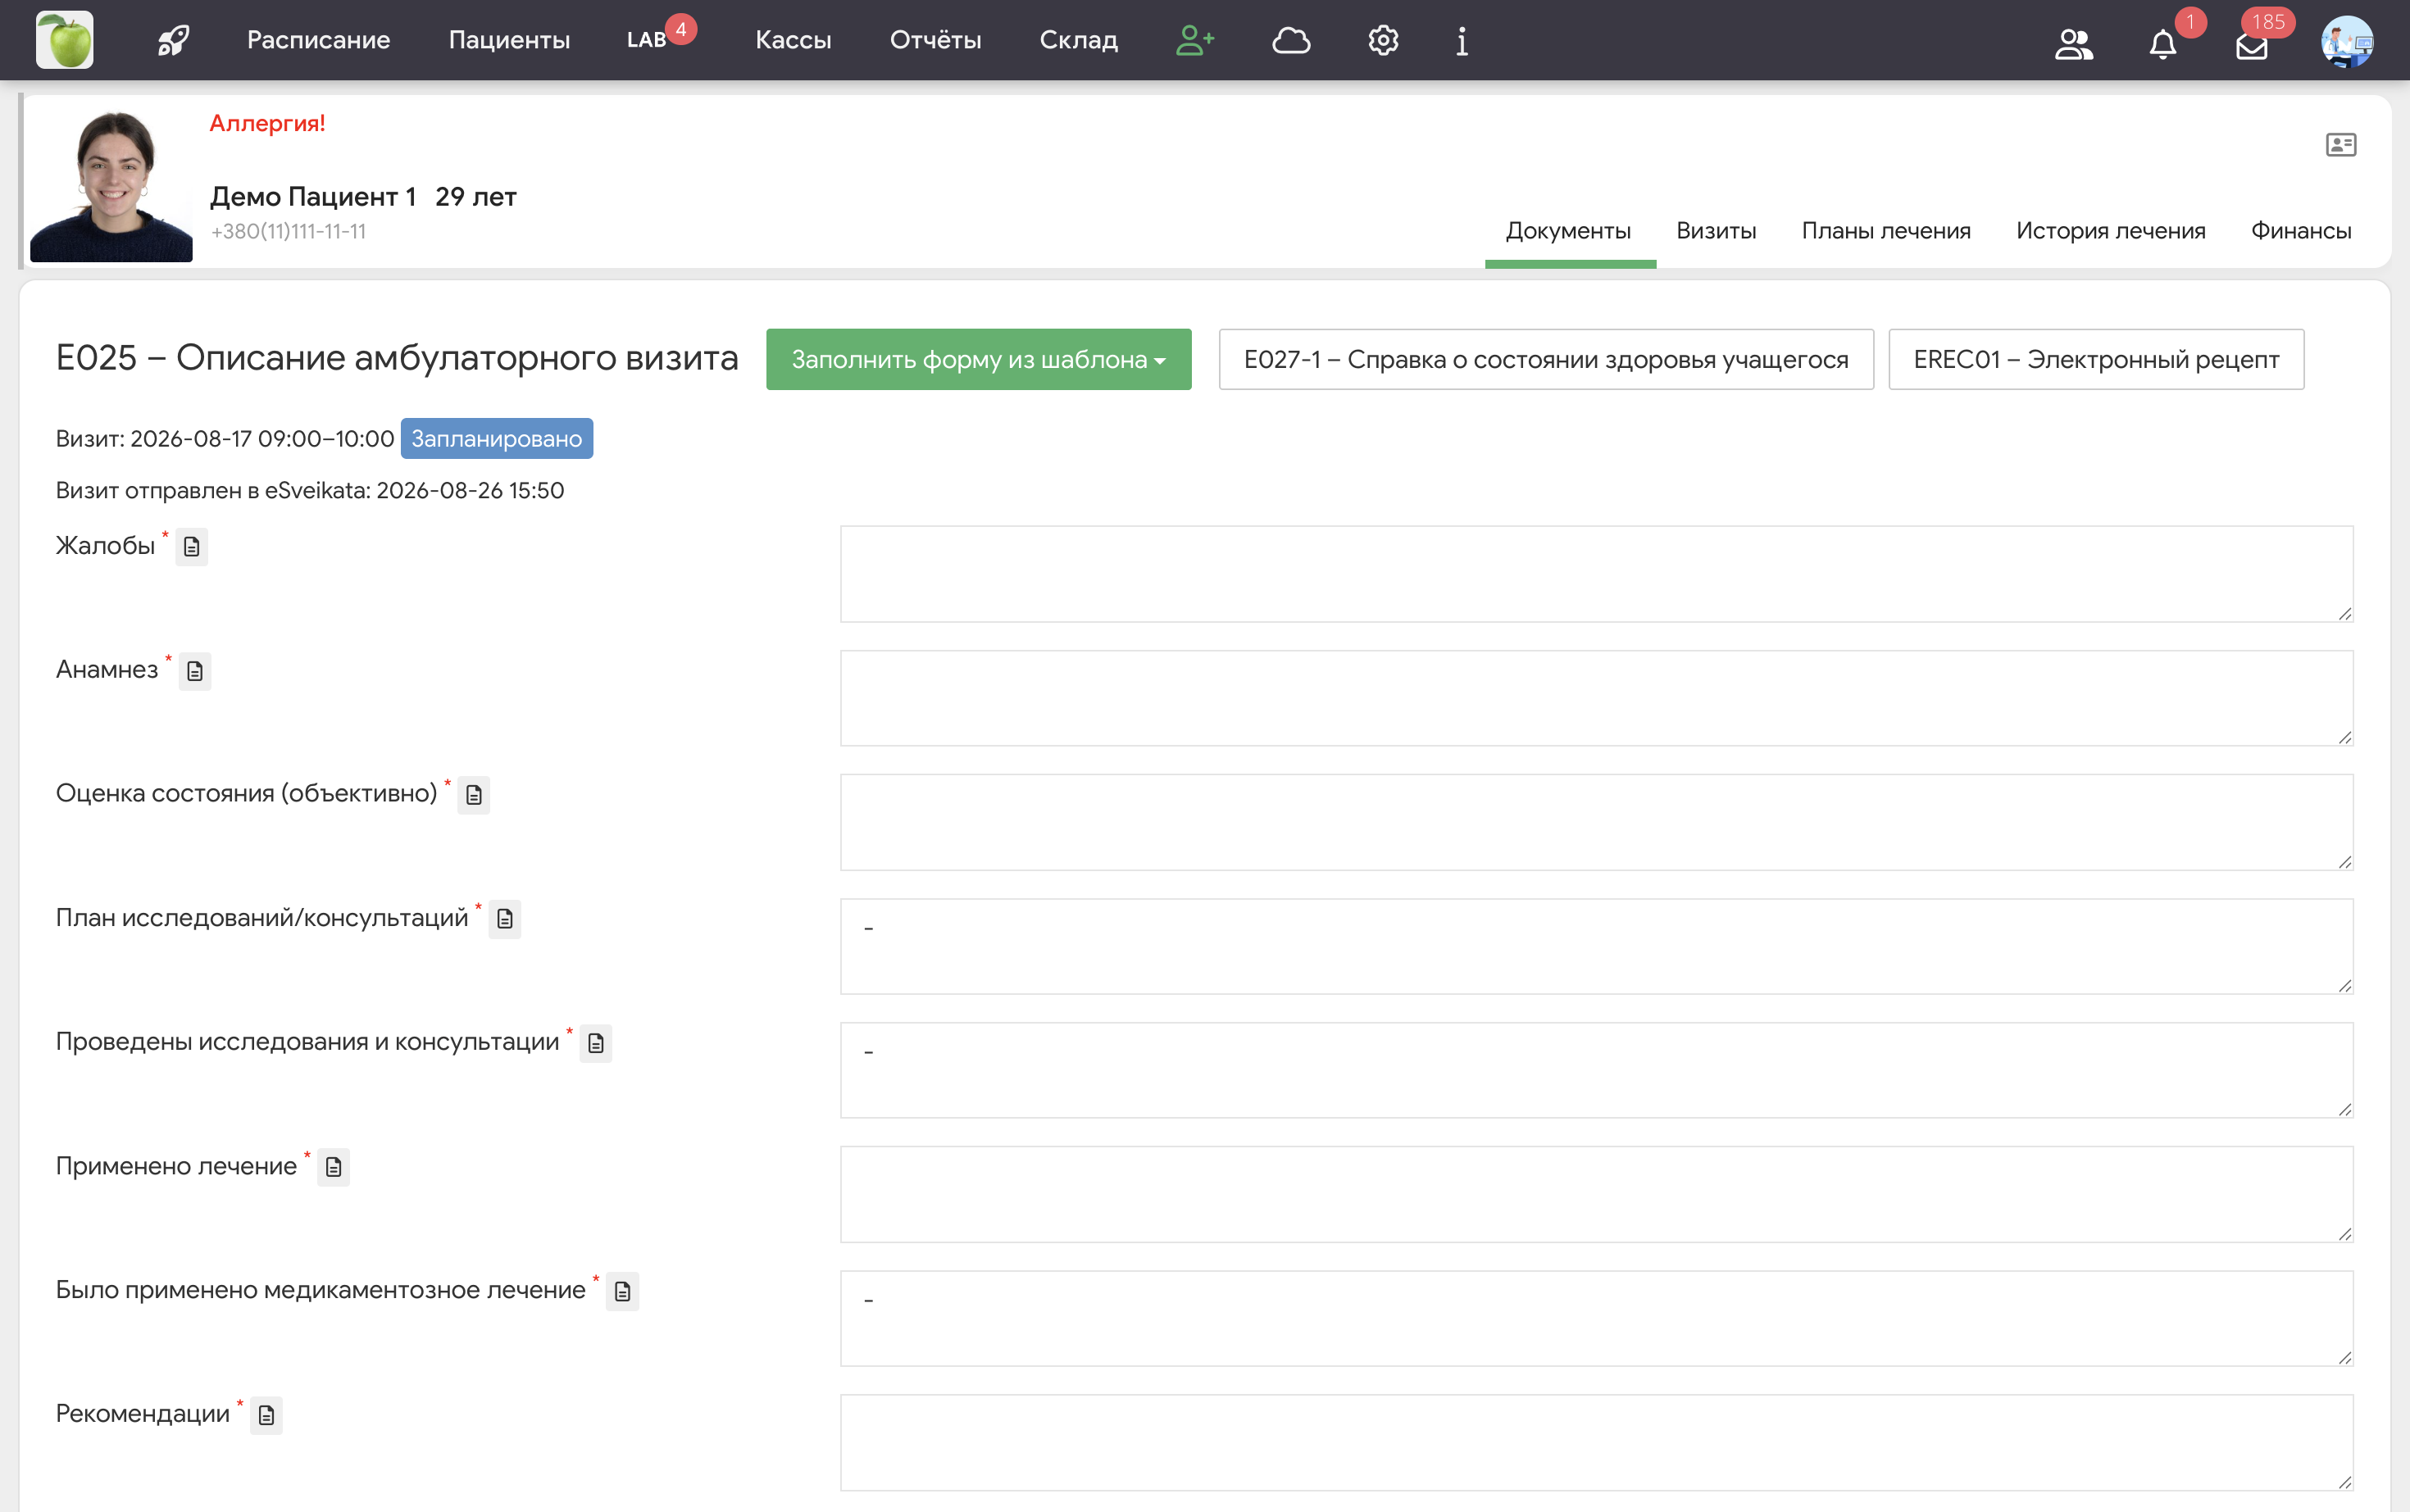Click the patient photo thumbnail
Screen dimensions: 2410x1512
(111, 186)
